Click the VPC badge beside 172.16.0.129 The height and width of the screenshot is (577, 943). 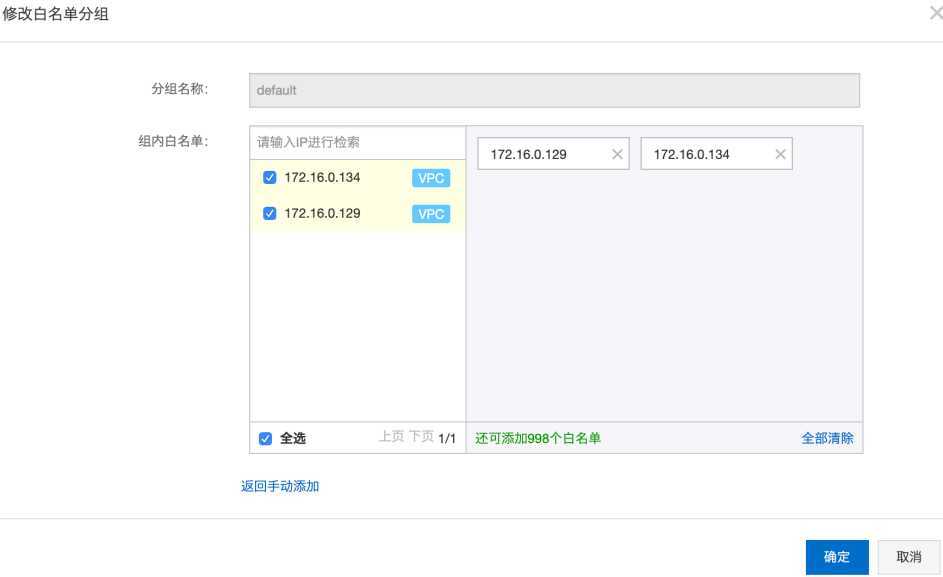(431, 214)
